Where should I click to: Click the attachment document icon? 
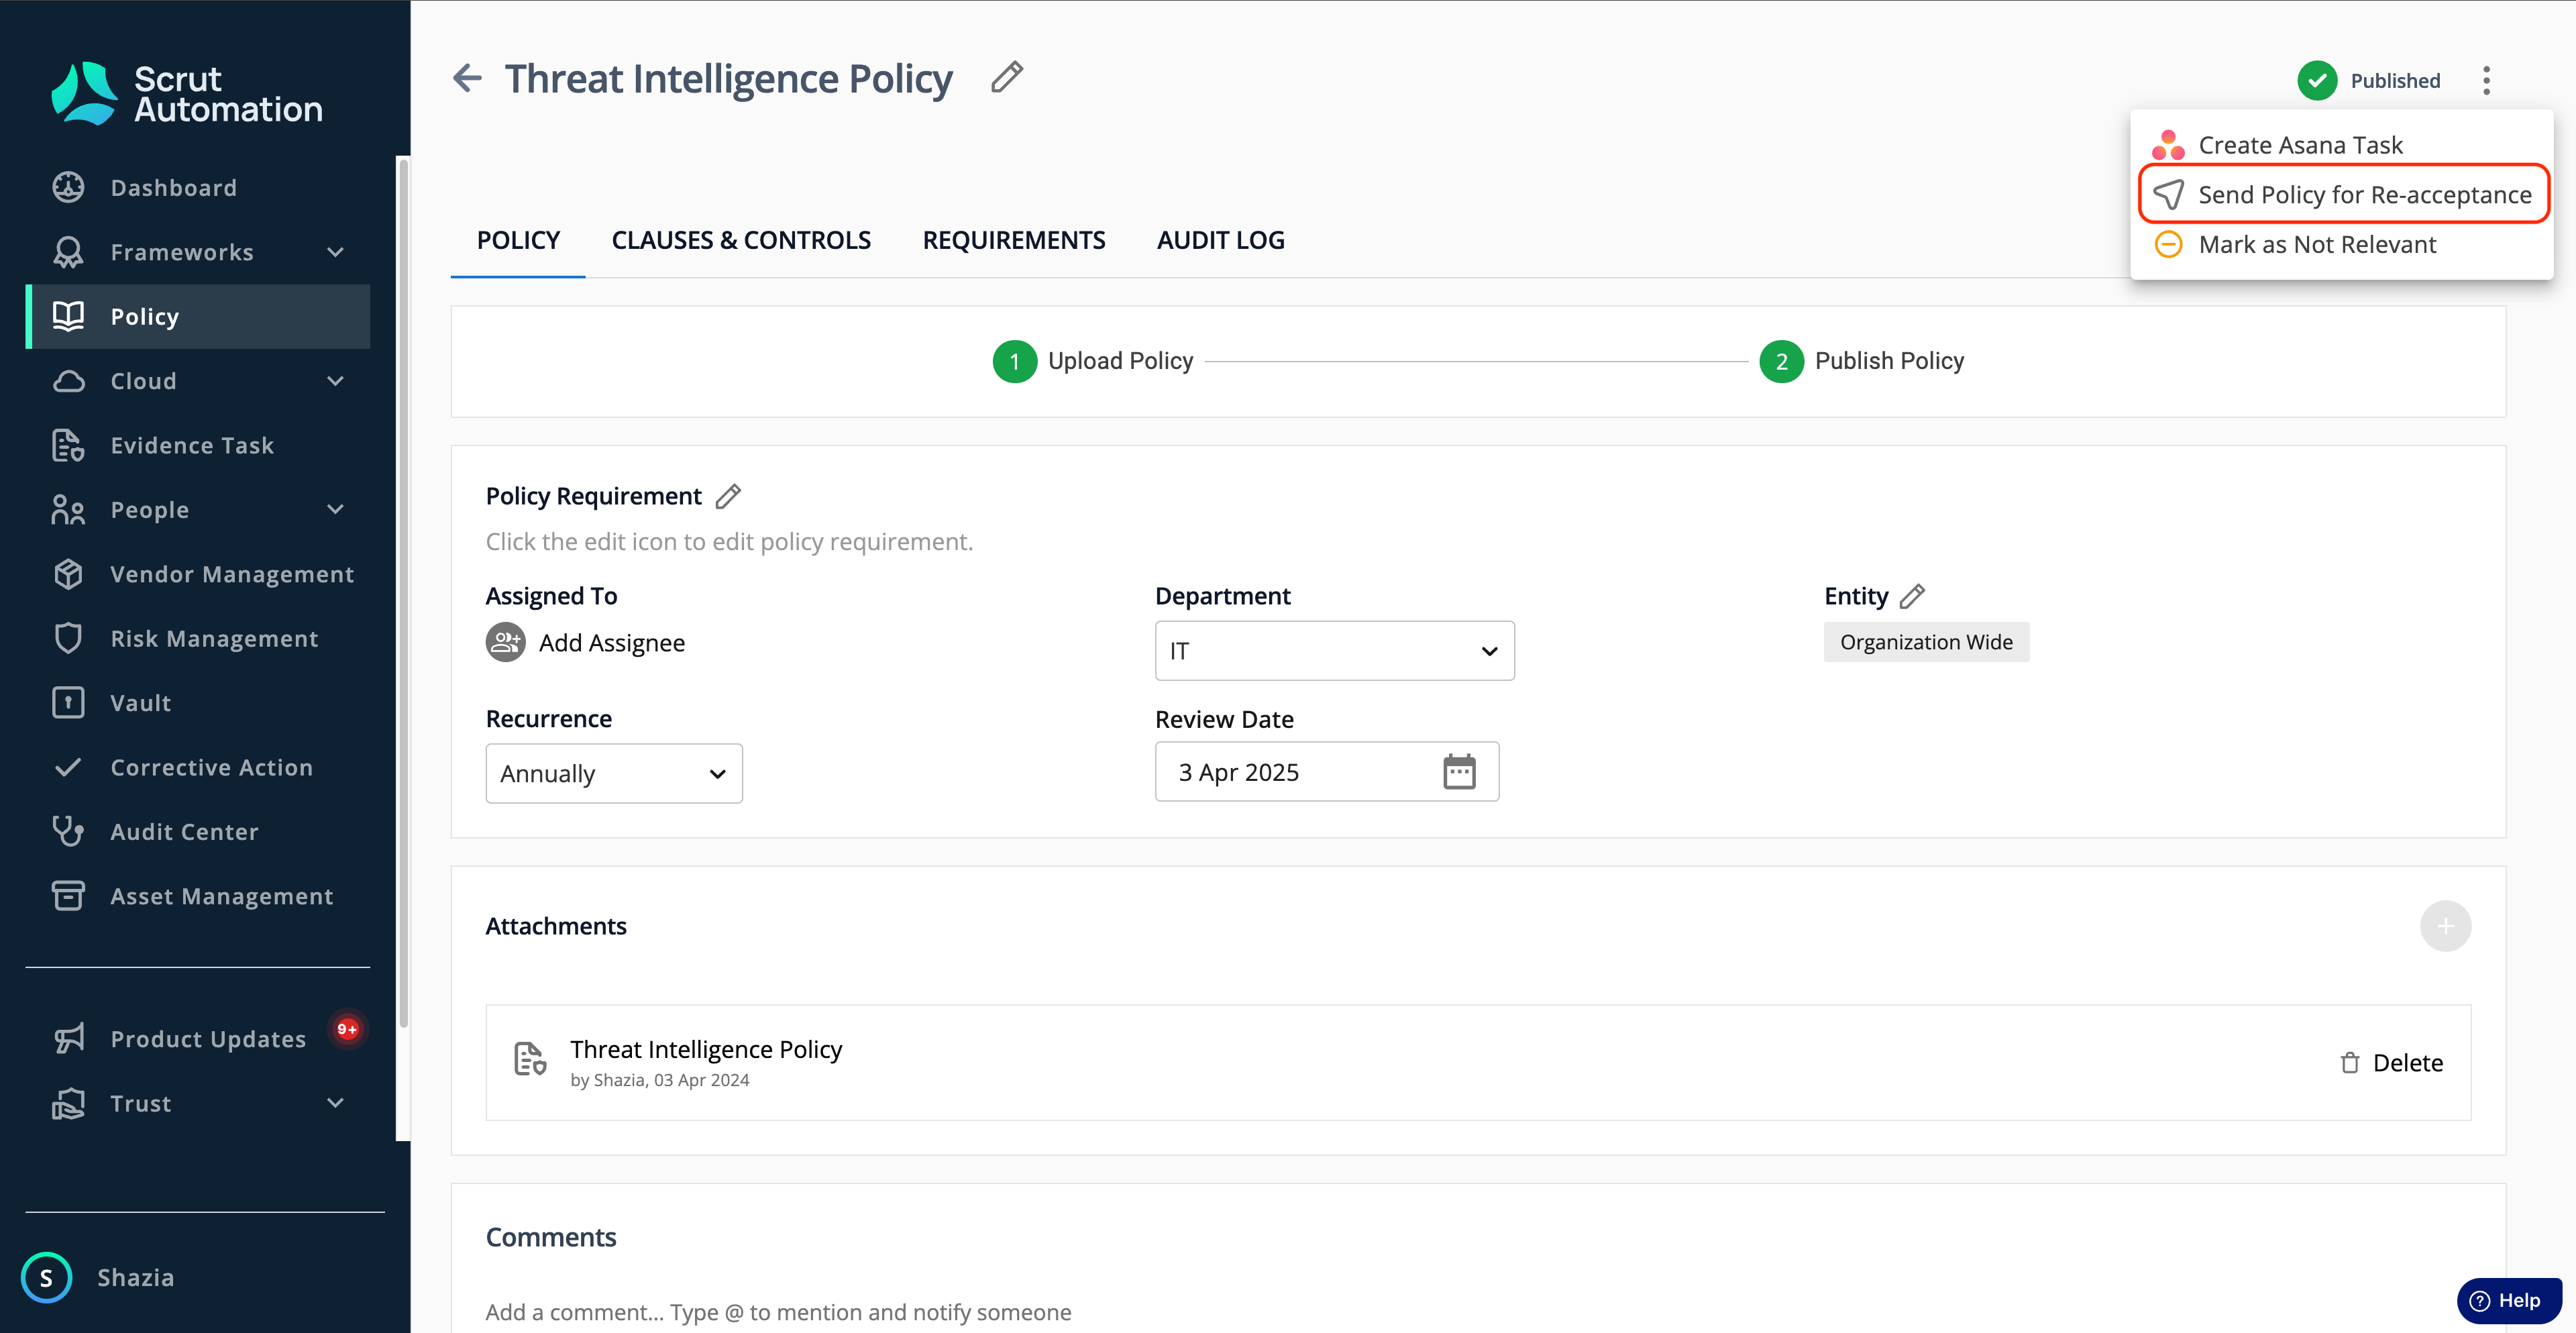tap(529, 1060)
